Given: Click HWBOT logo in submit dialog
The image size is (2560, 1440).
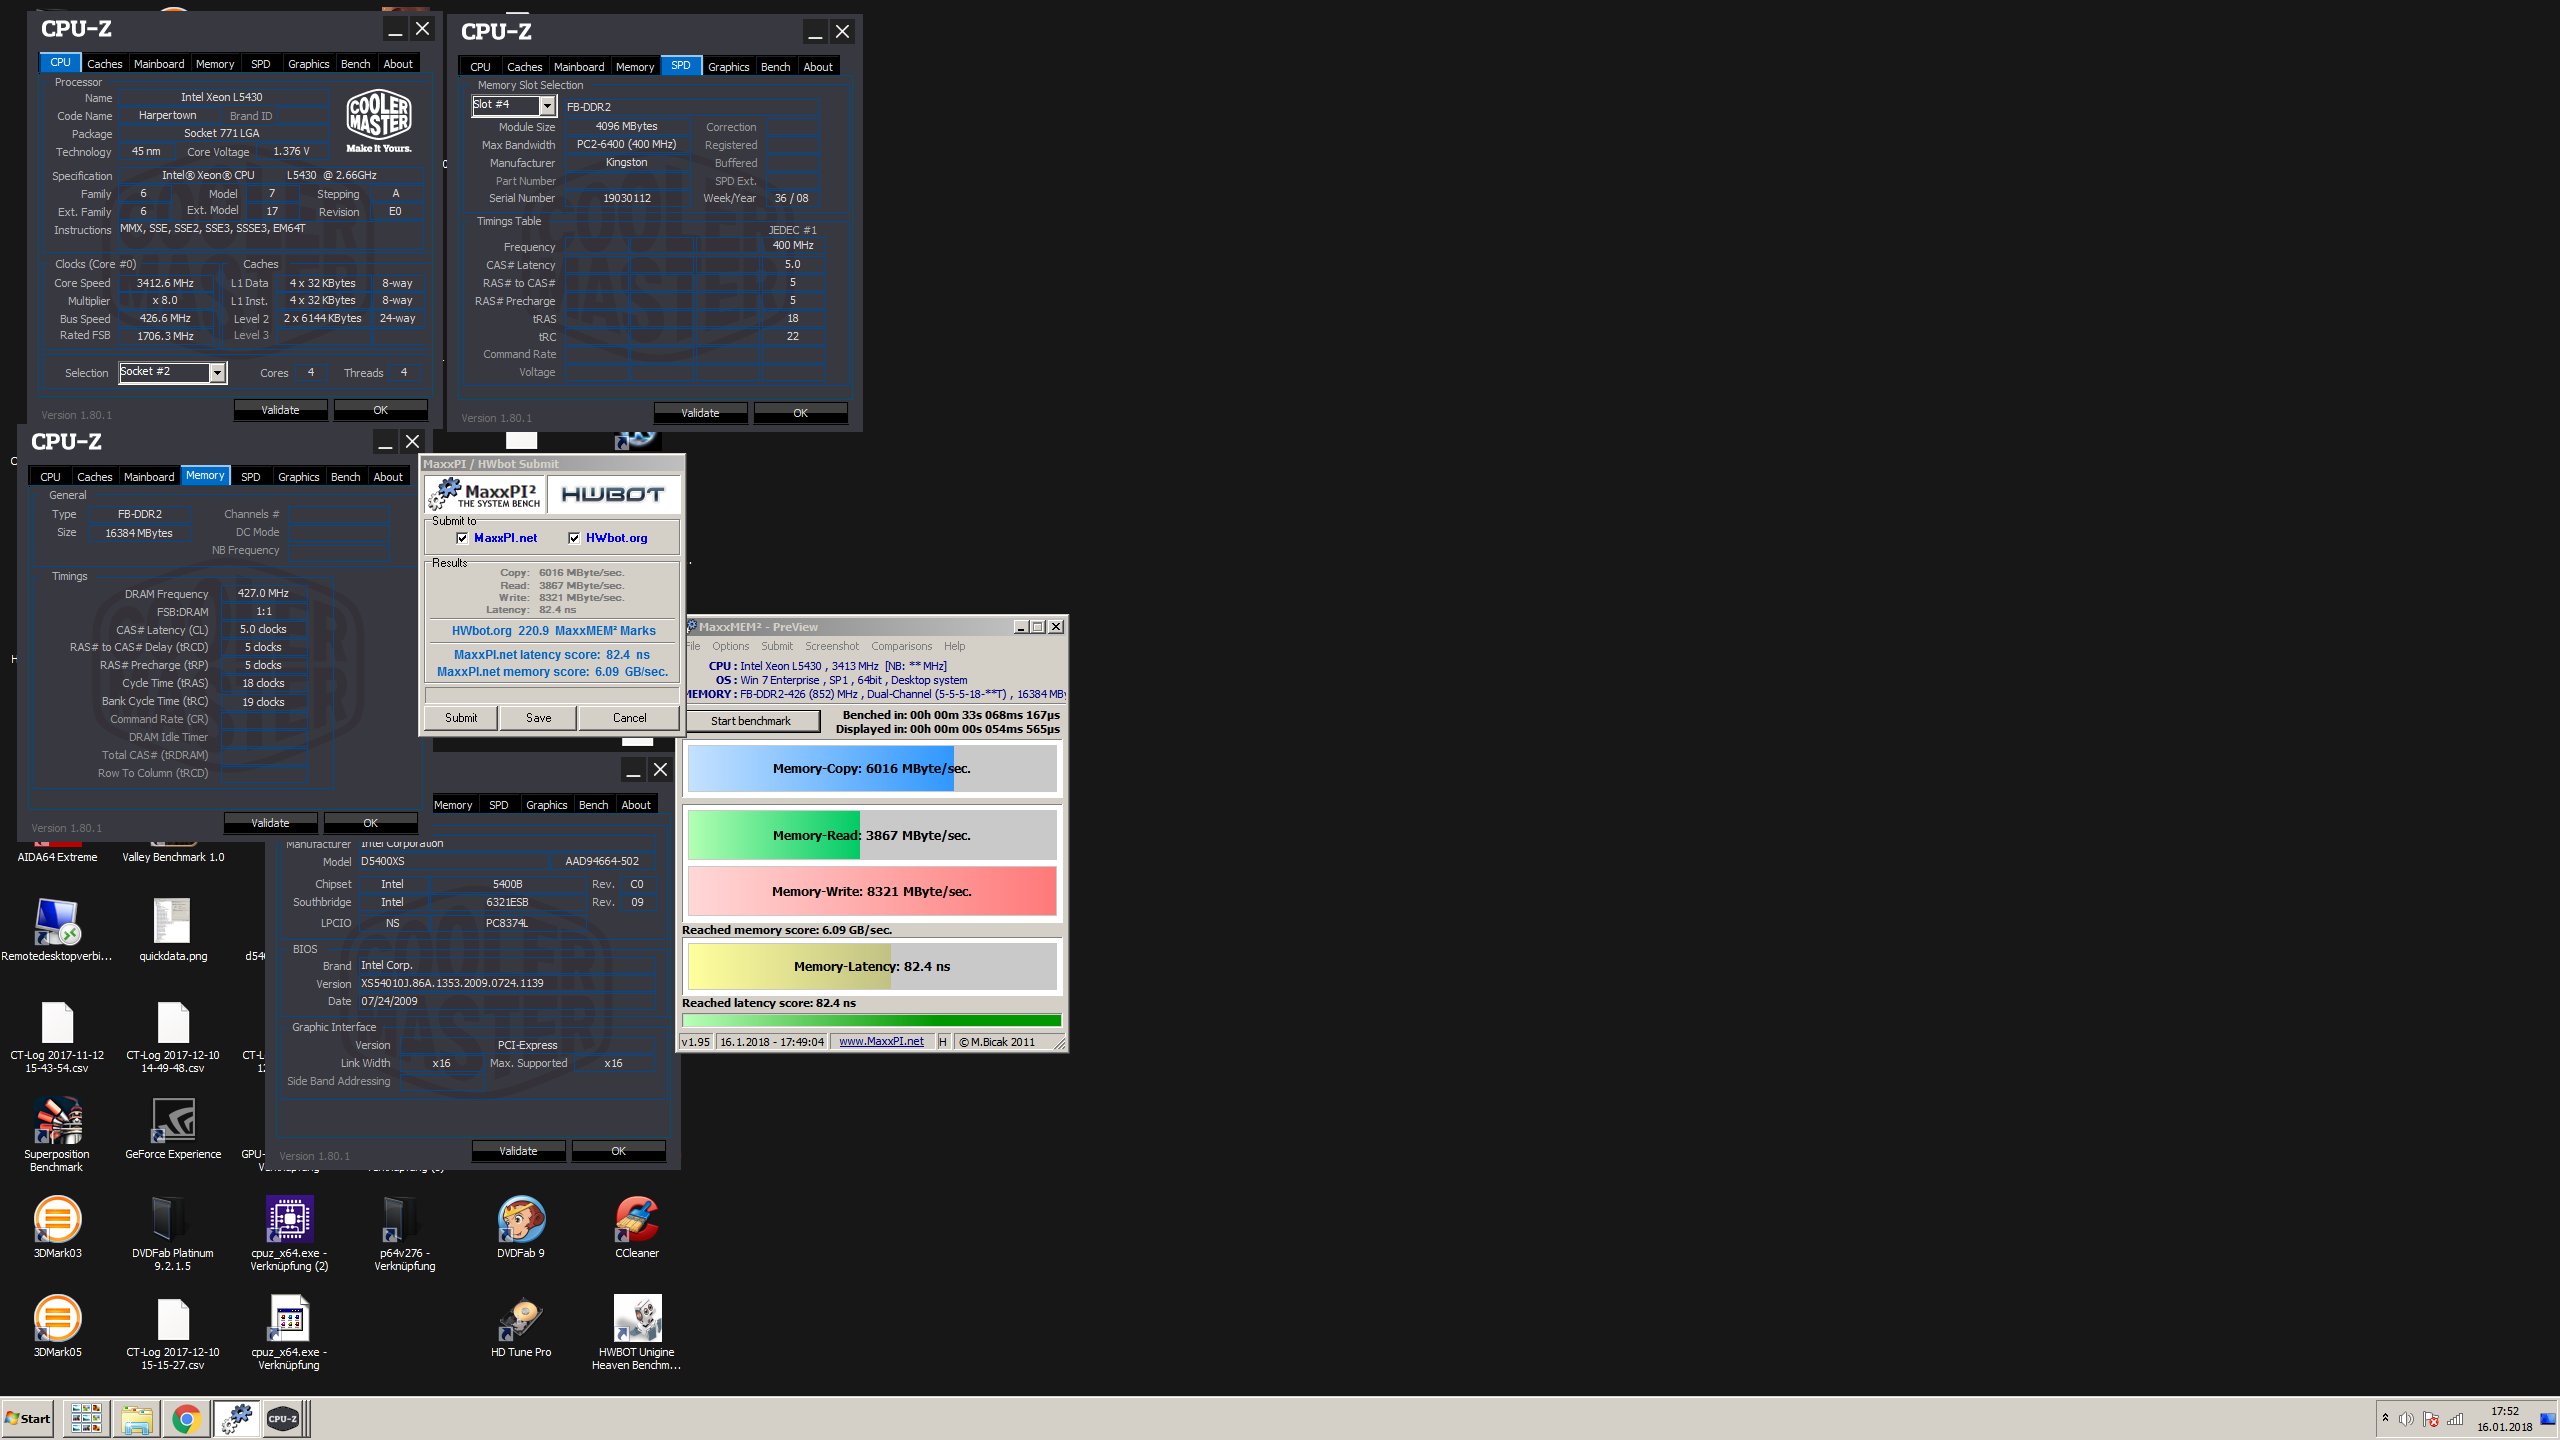Looking at the screenshot, I should point(613,494).
